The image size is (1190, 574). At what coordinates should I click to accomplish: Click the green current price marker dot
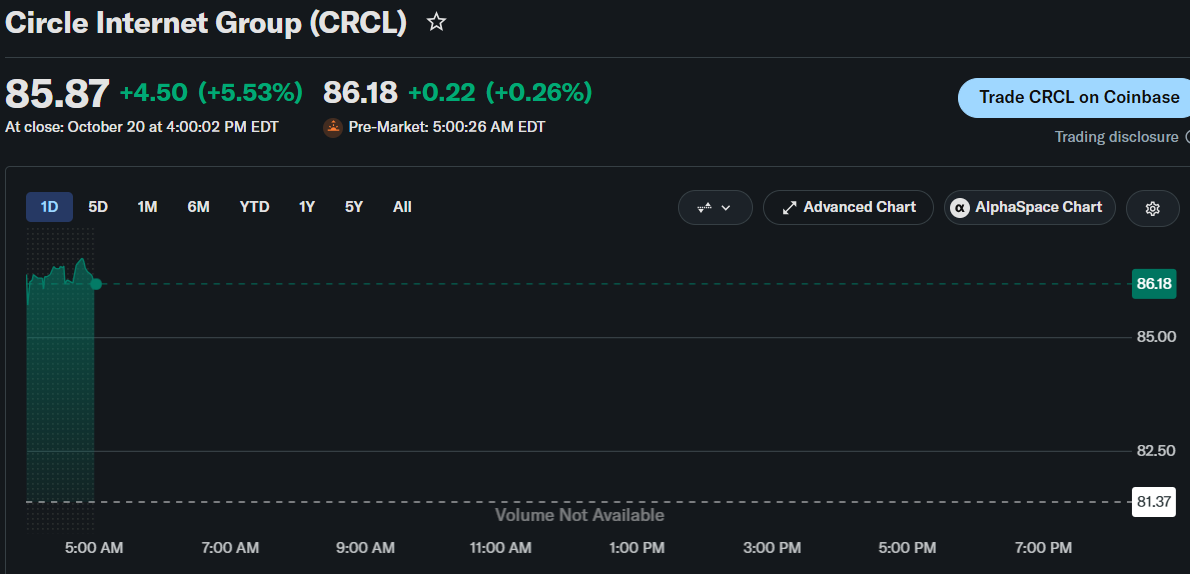[x=96, y=284]
